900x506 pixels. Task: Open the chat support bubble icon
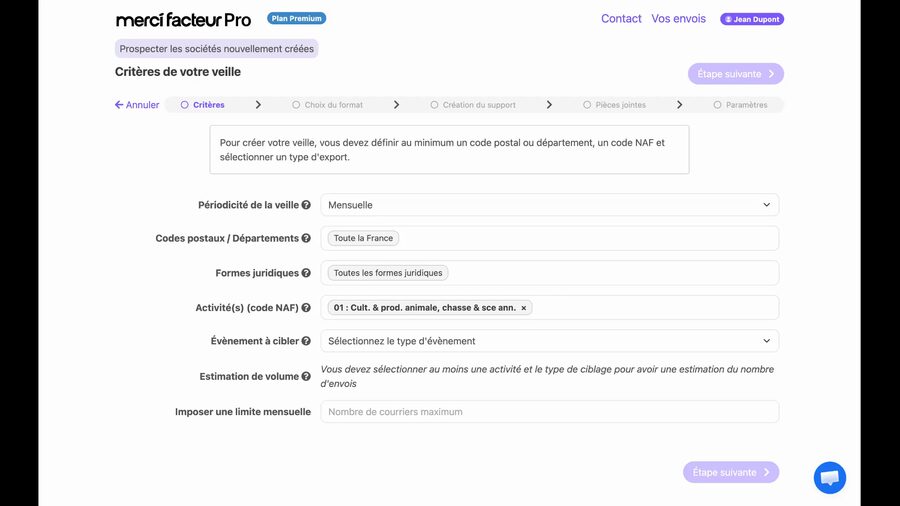829,477
